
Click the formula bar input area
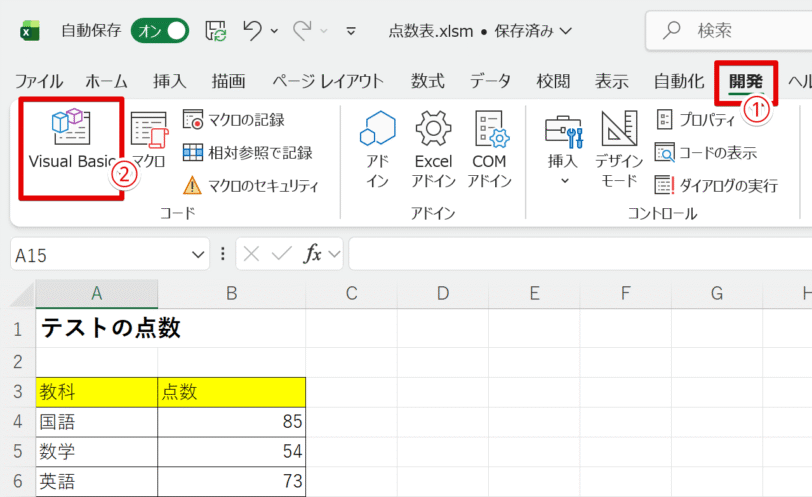[x=581, y=254]
